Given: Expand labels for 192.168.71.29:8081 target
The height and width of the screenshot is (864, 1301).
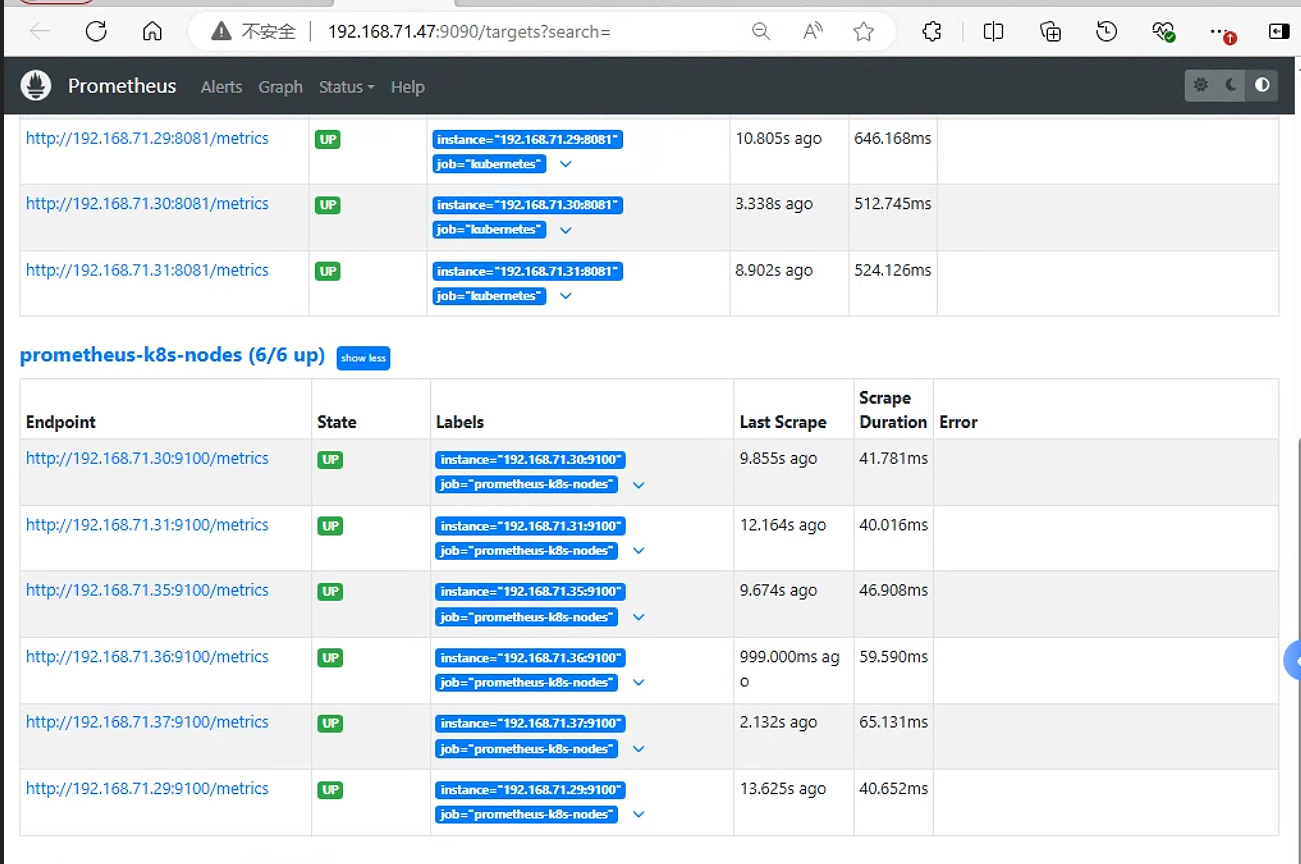Looking at the screenshot, I should point(565,164).
